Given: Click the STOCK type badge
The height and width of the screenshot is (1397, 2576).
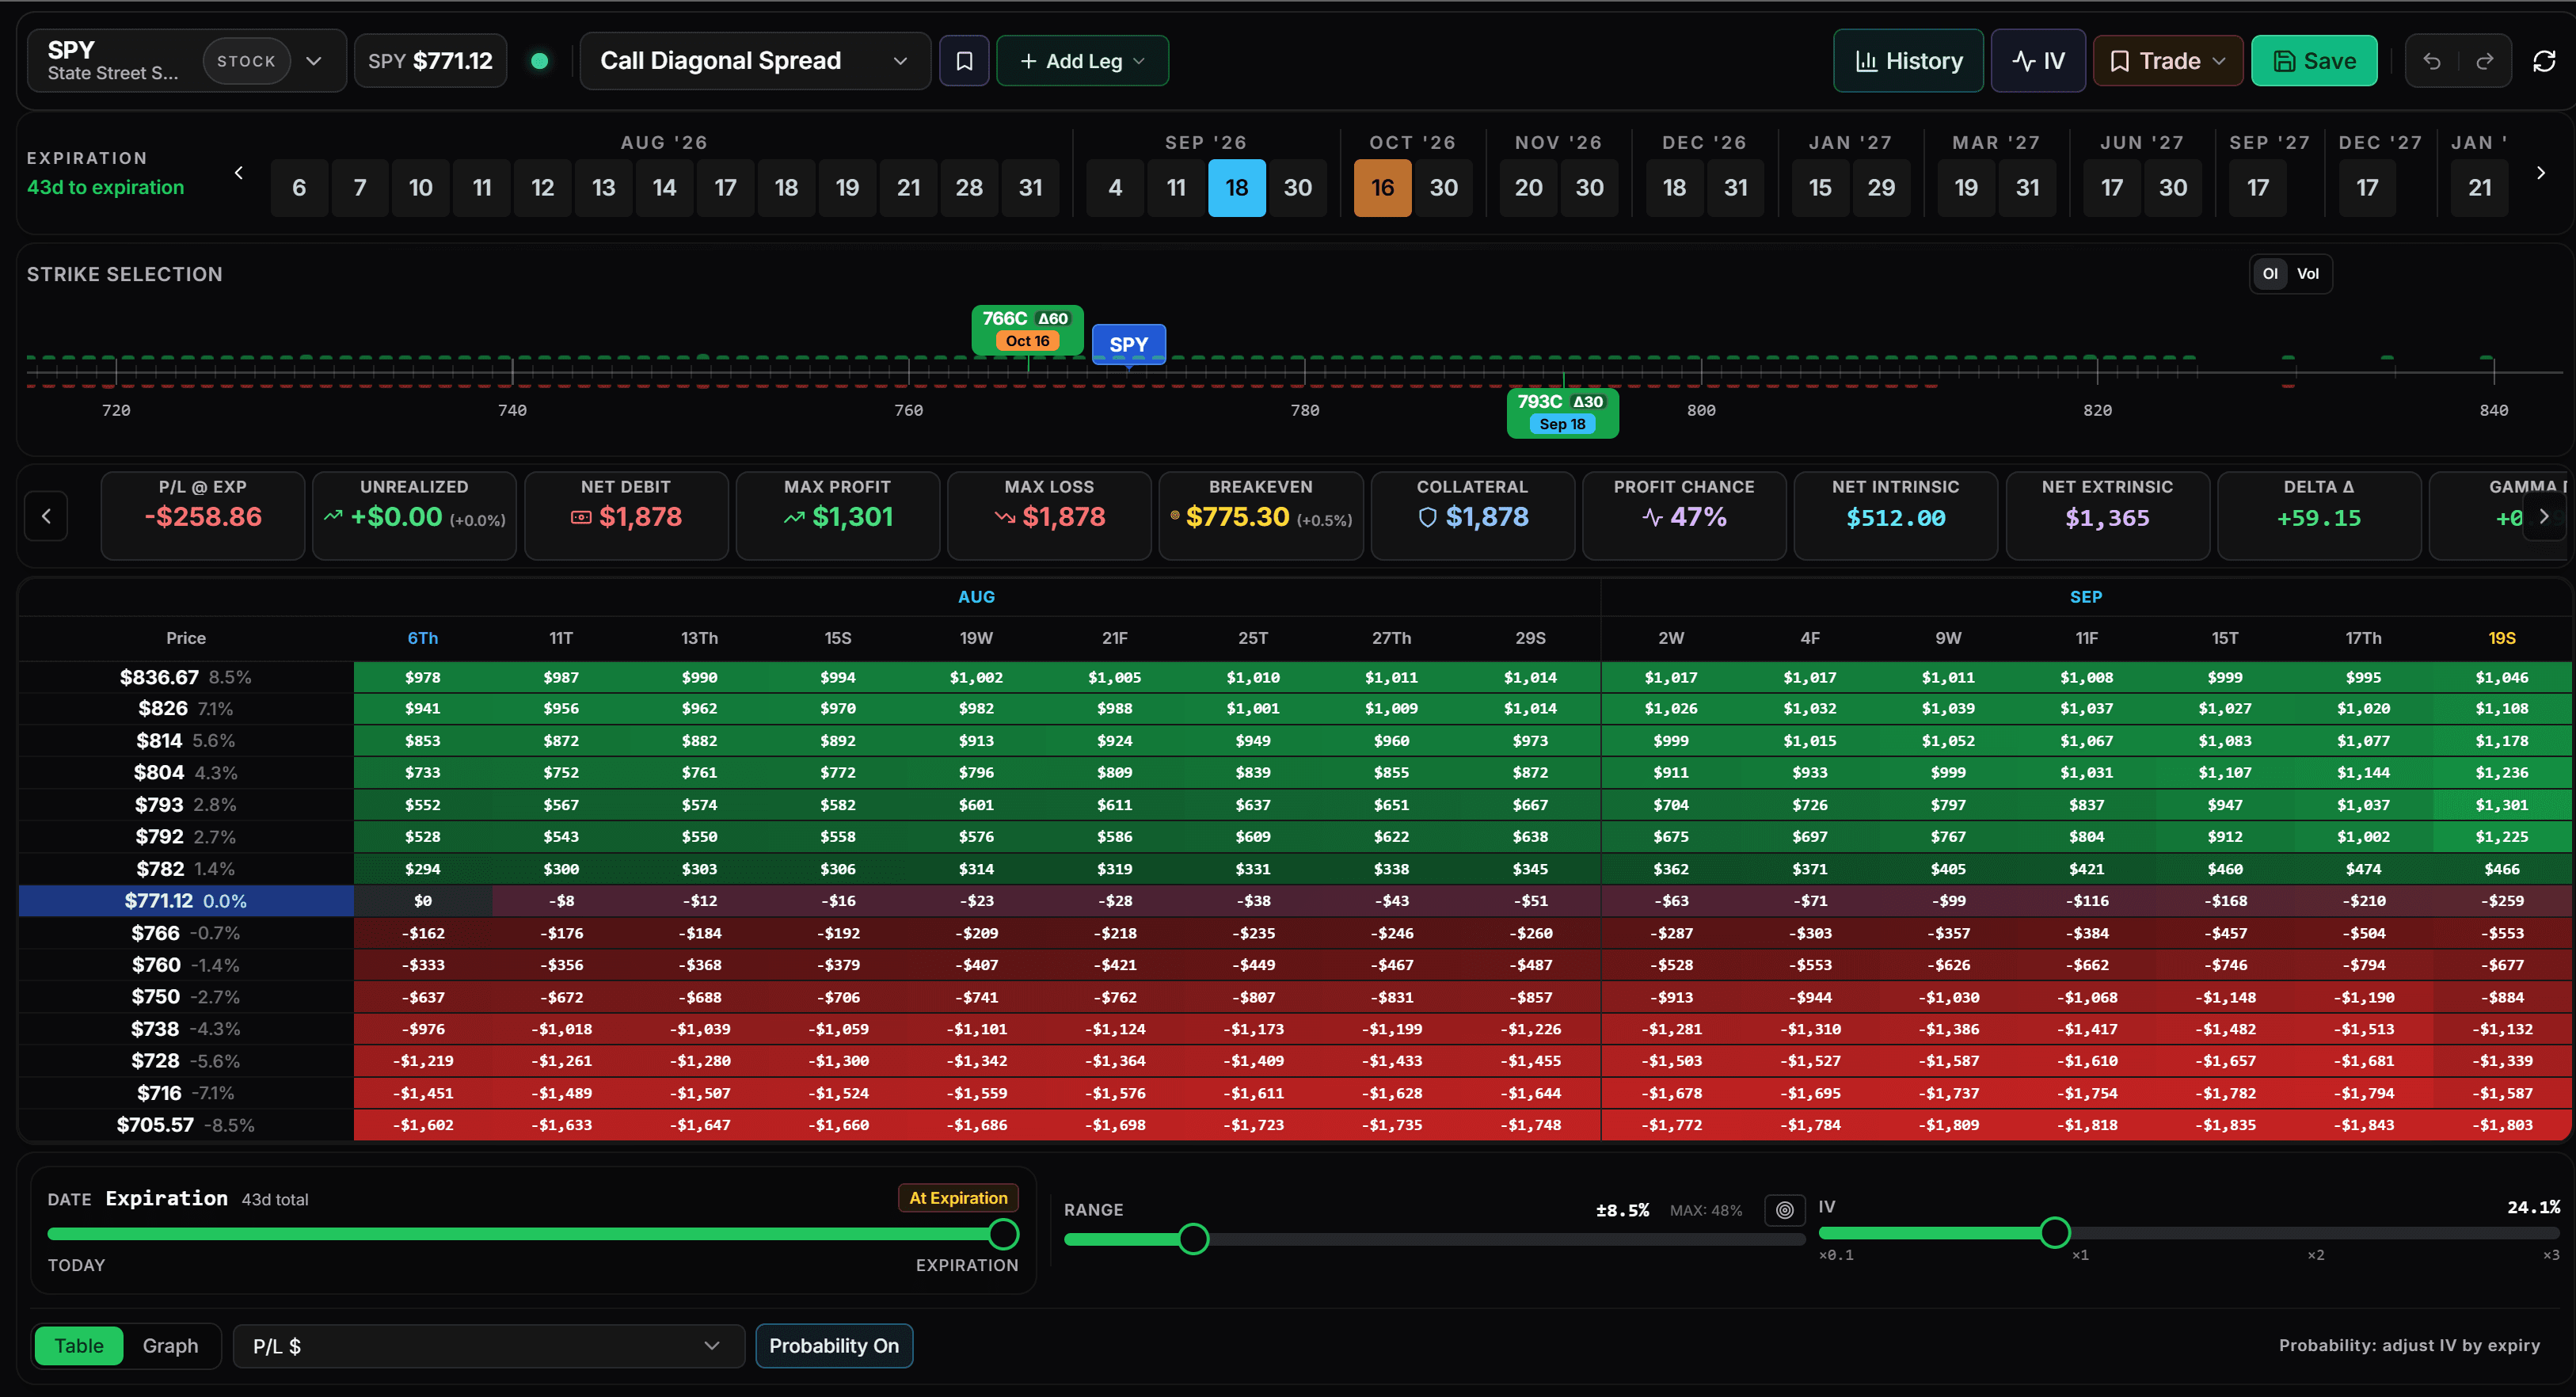Looking at the screenshot, I should tap(246, 61).
